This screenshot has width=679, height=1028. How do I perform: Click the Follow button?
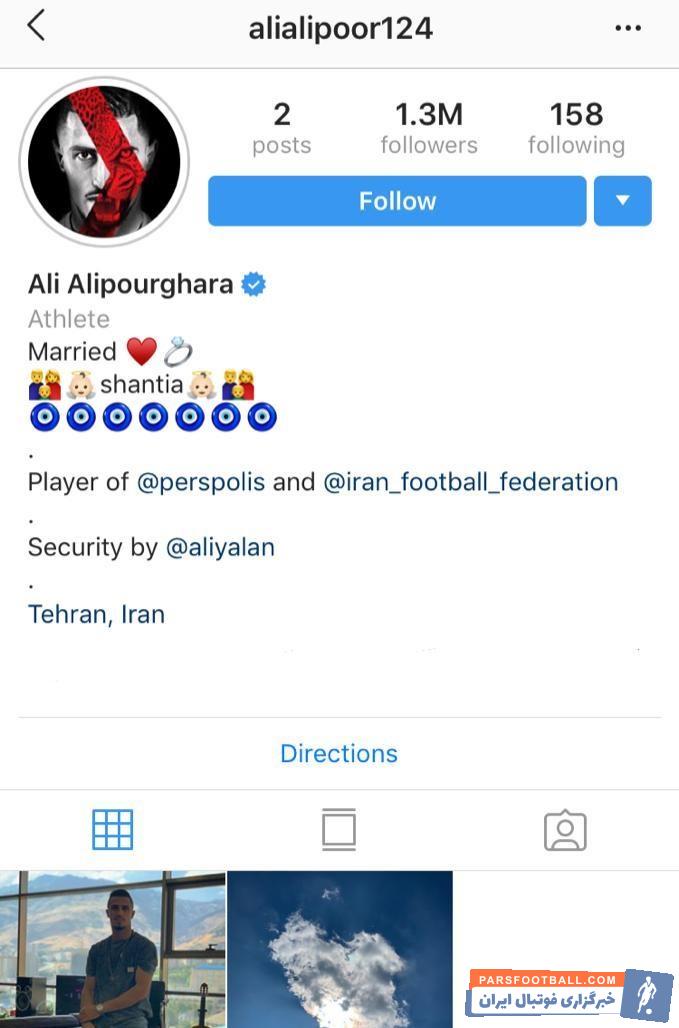point(397,201)
